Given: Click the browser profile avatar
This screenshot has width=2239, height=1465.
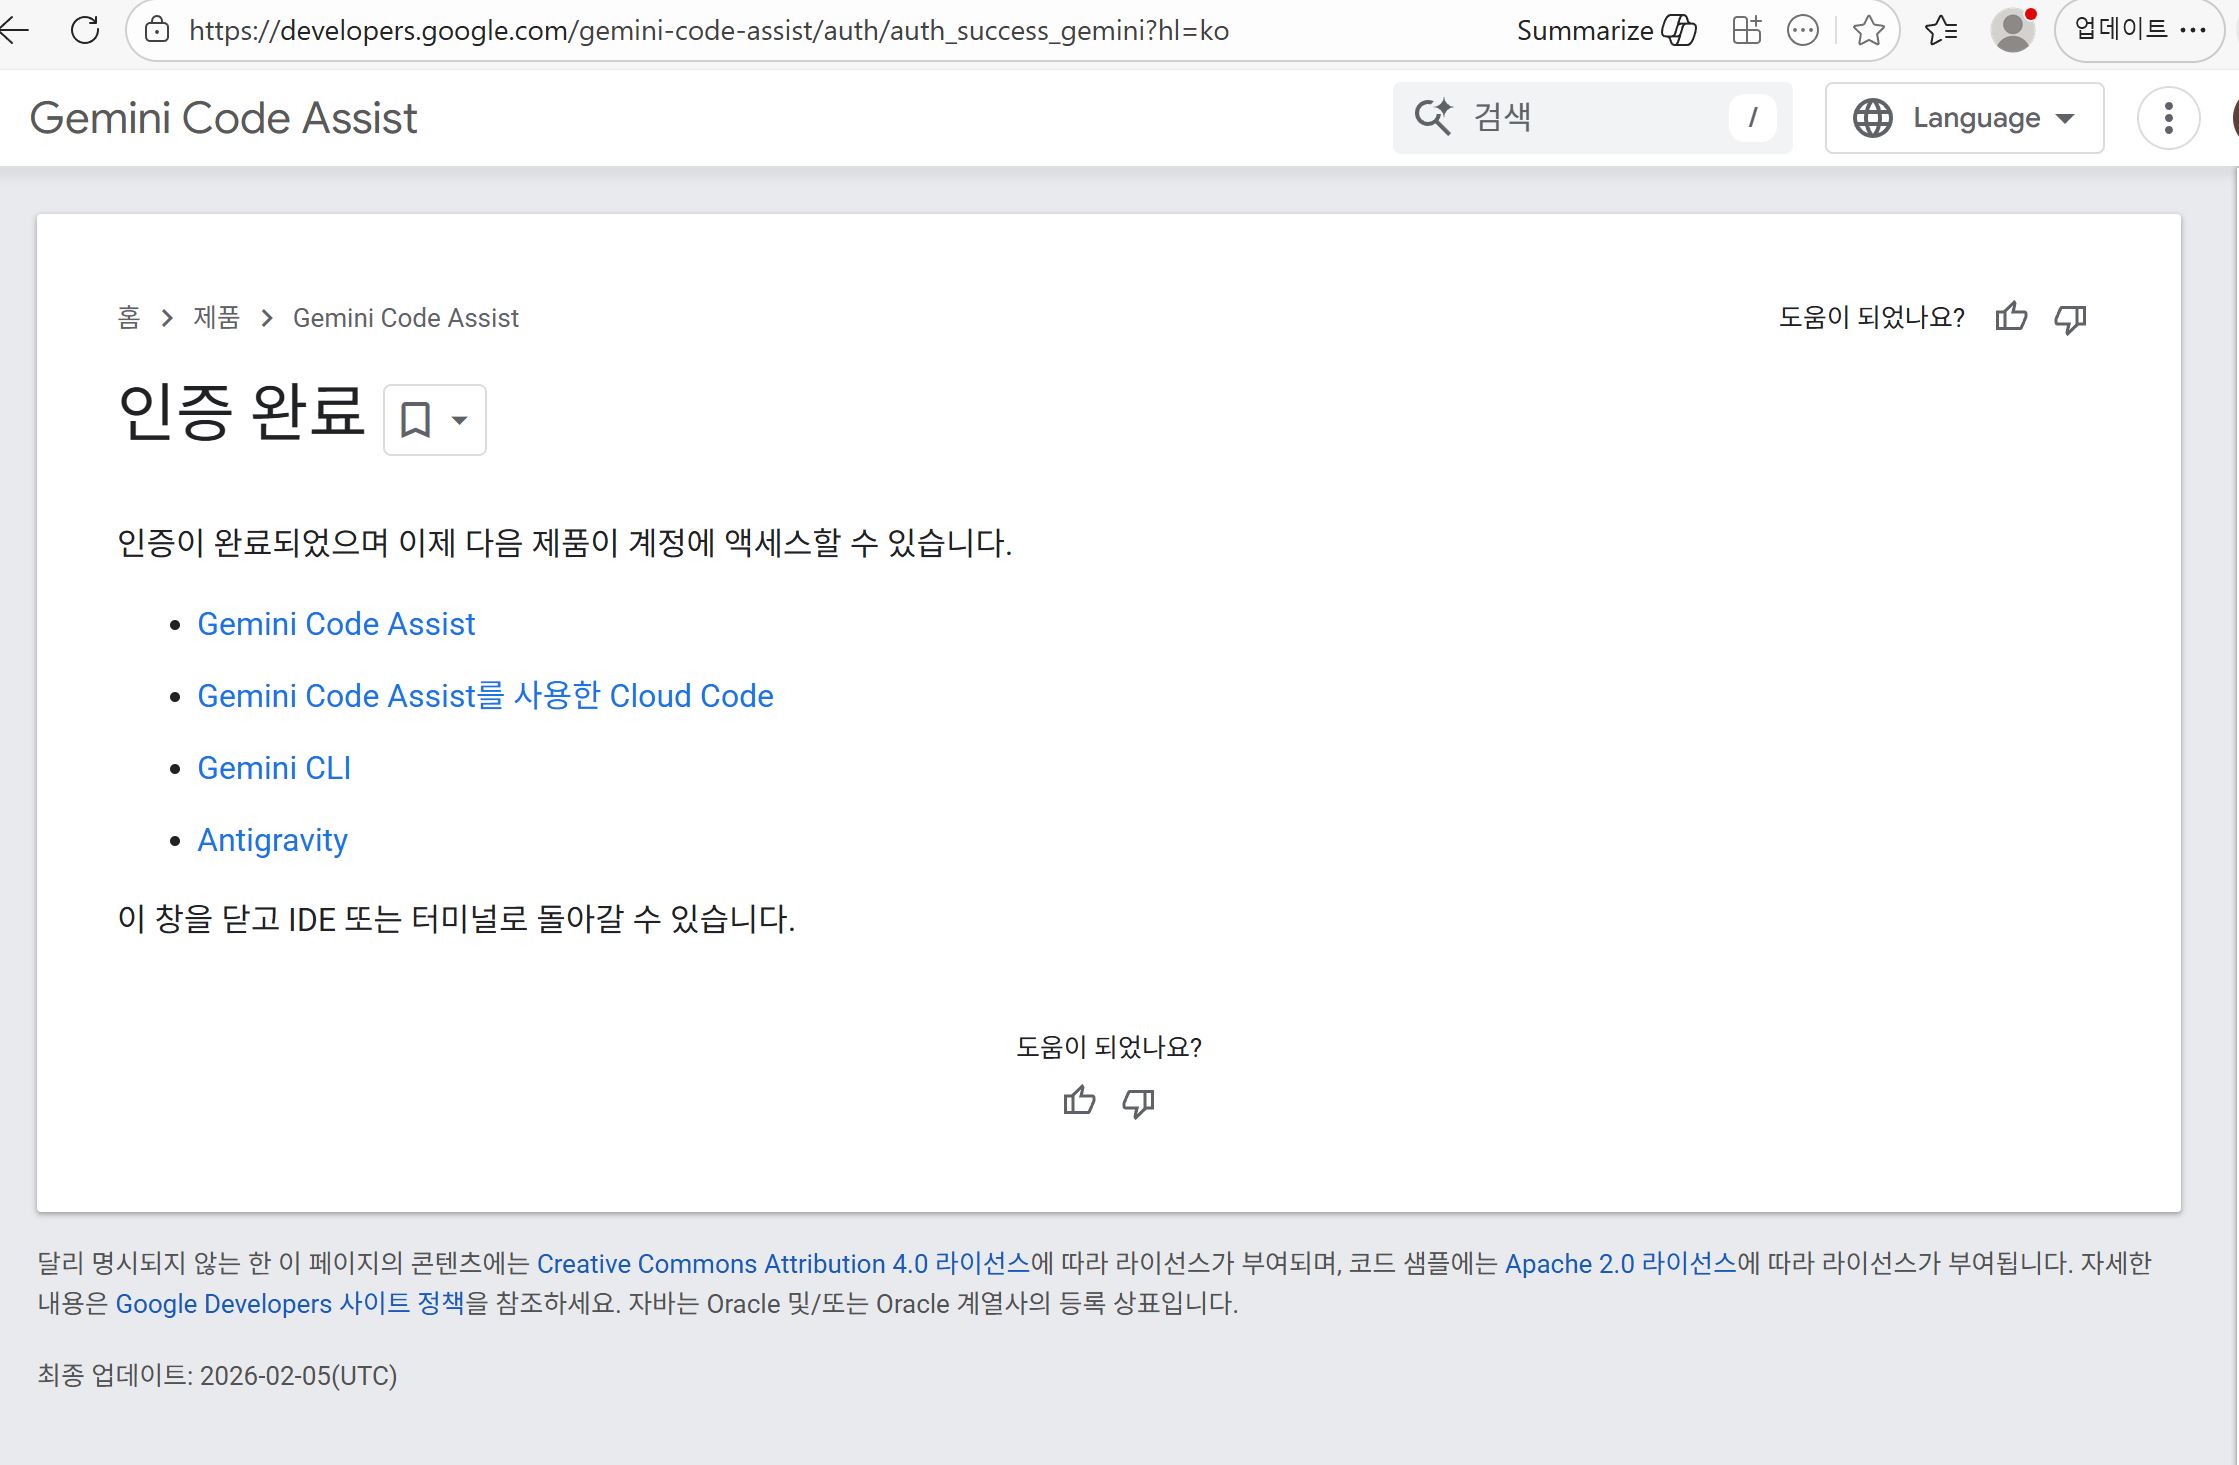Looking at the screenshot, I should coord(2012,30).
